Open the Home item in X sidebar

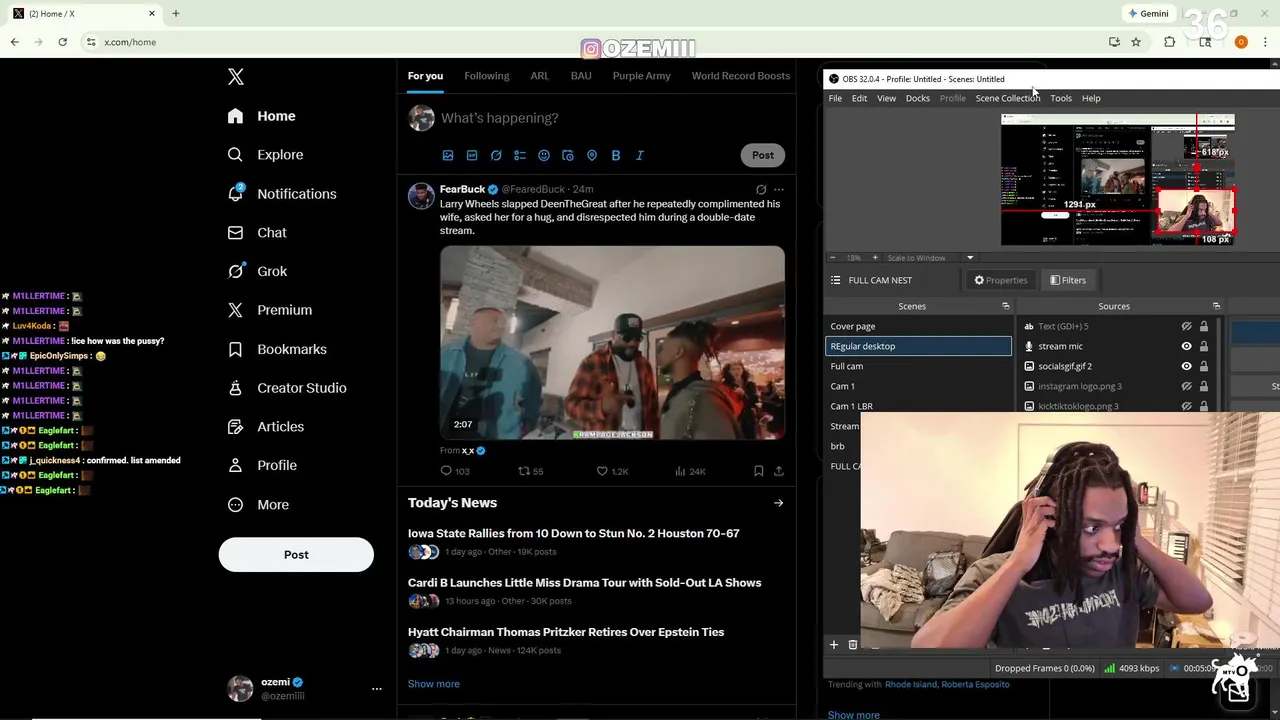click(x=261, y=116)
